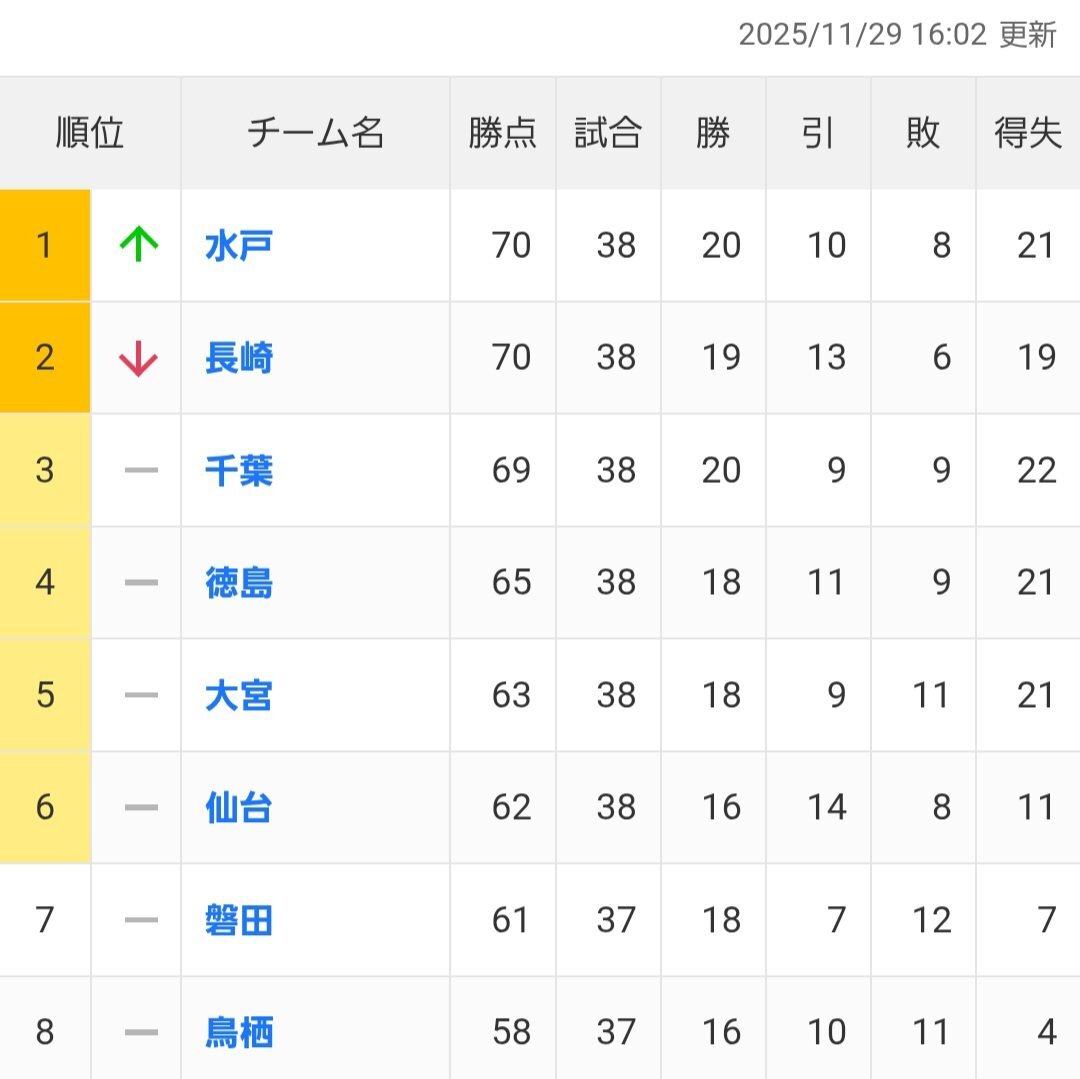1080x1079 pixels.
Task: Click the red down arrow beside 長崎
Action: [x=139, y=358]
